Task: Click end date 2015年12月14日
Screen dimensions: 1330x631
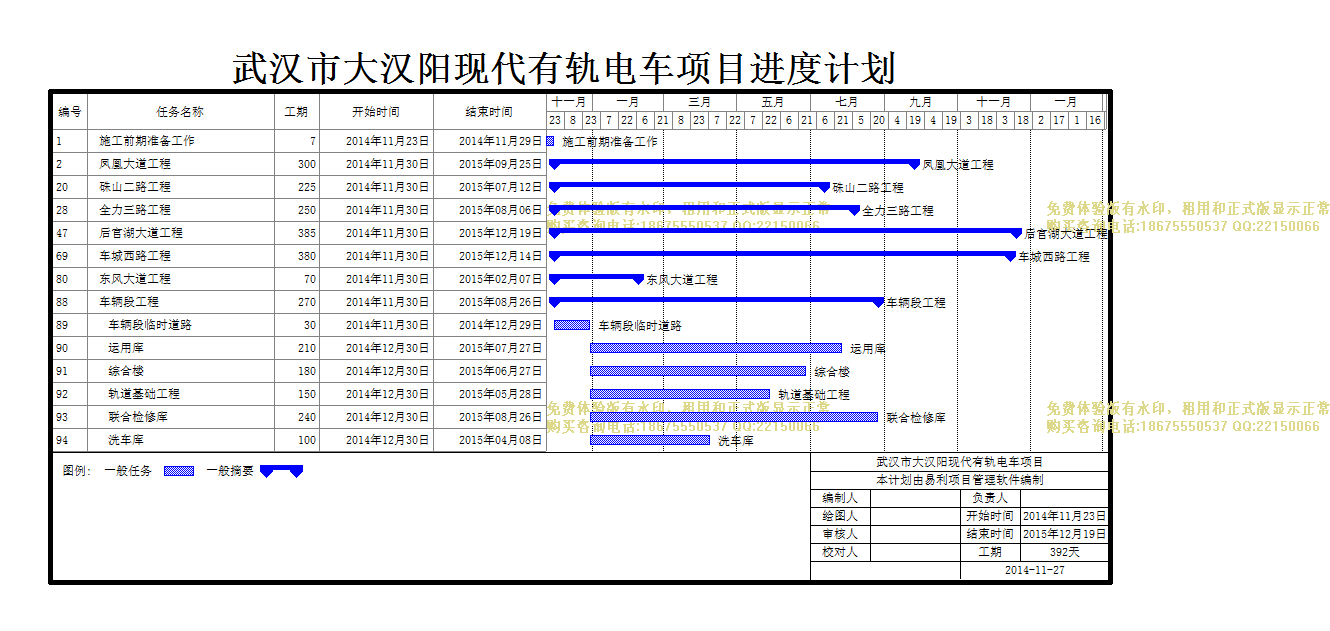Action: pos(500,256)
